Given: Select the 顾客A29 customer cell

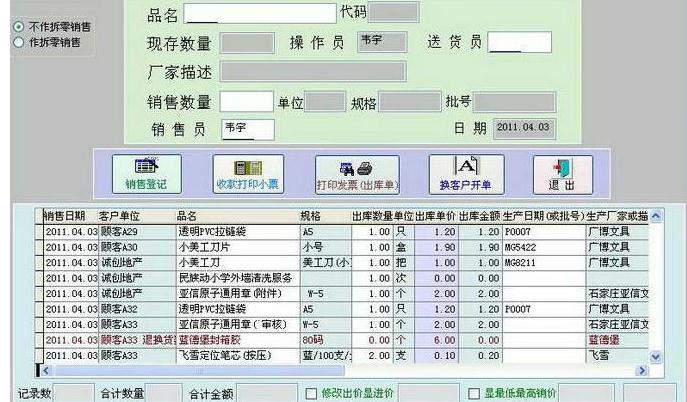Looking at the screenshot, I should click(x=137, y=232).
